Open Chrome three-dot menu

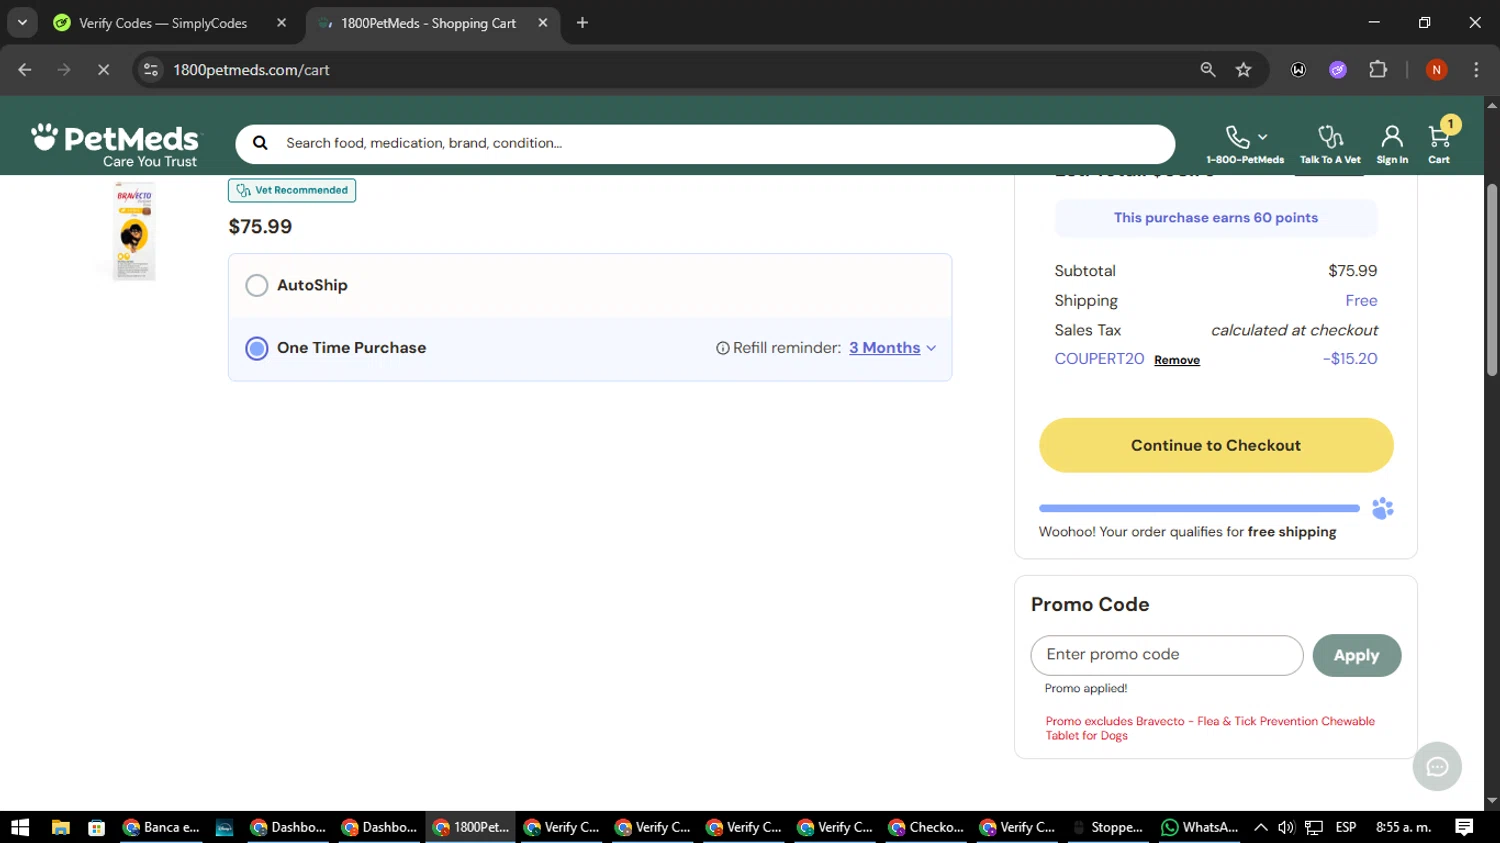tap(1476, 70)
